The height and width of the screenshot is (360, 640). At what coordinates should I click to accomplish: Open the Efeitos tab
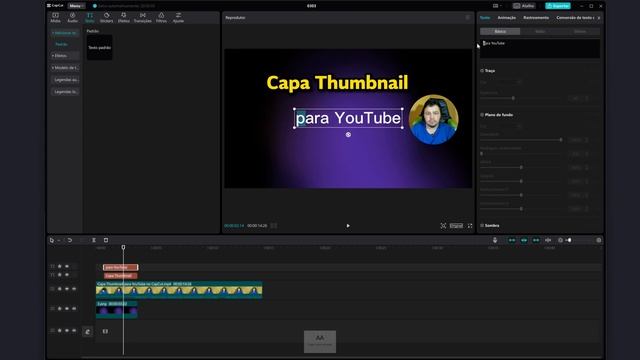pos(124,18)
